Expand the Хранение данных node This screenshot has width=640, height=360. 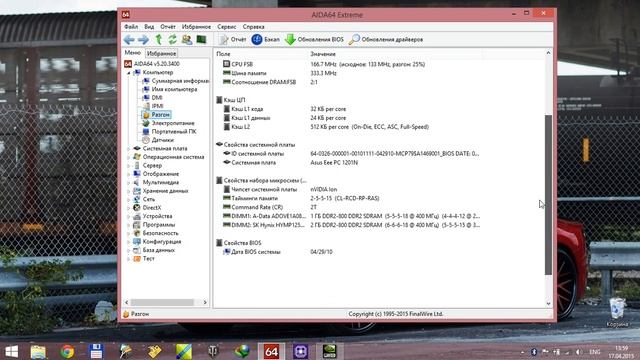[x=129, y=191]
